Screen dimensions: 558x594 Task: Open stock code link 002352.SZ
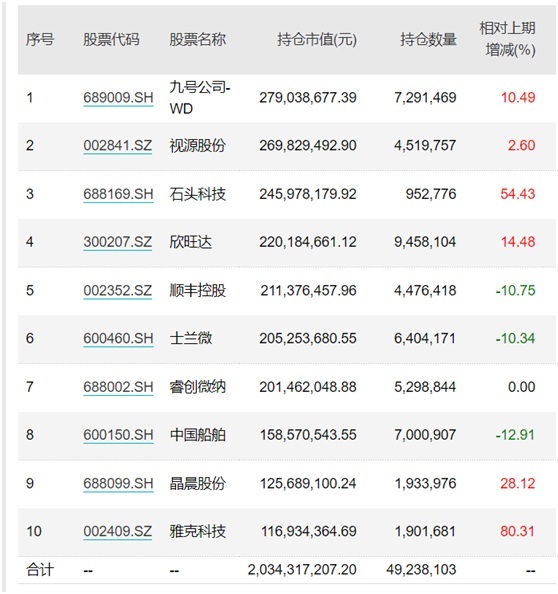coord(117,291)
